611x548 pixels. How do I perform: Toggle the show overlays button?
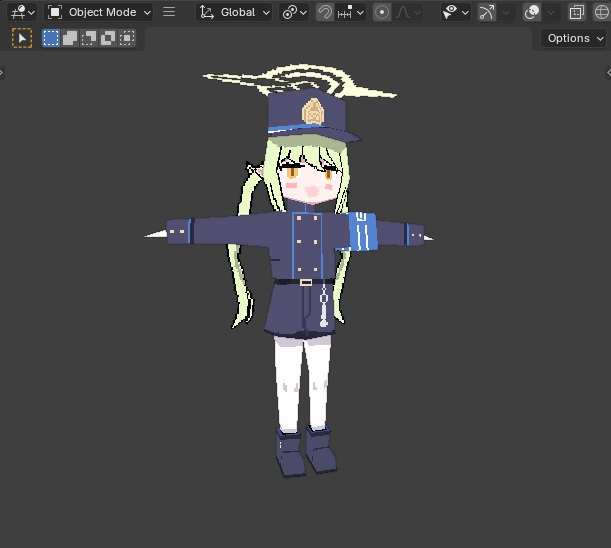coord(532,12)
